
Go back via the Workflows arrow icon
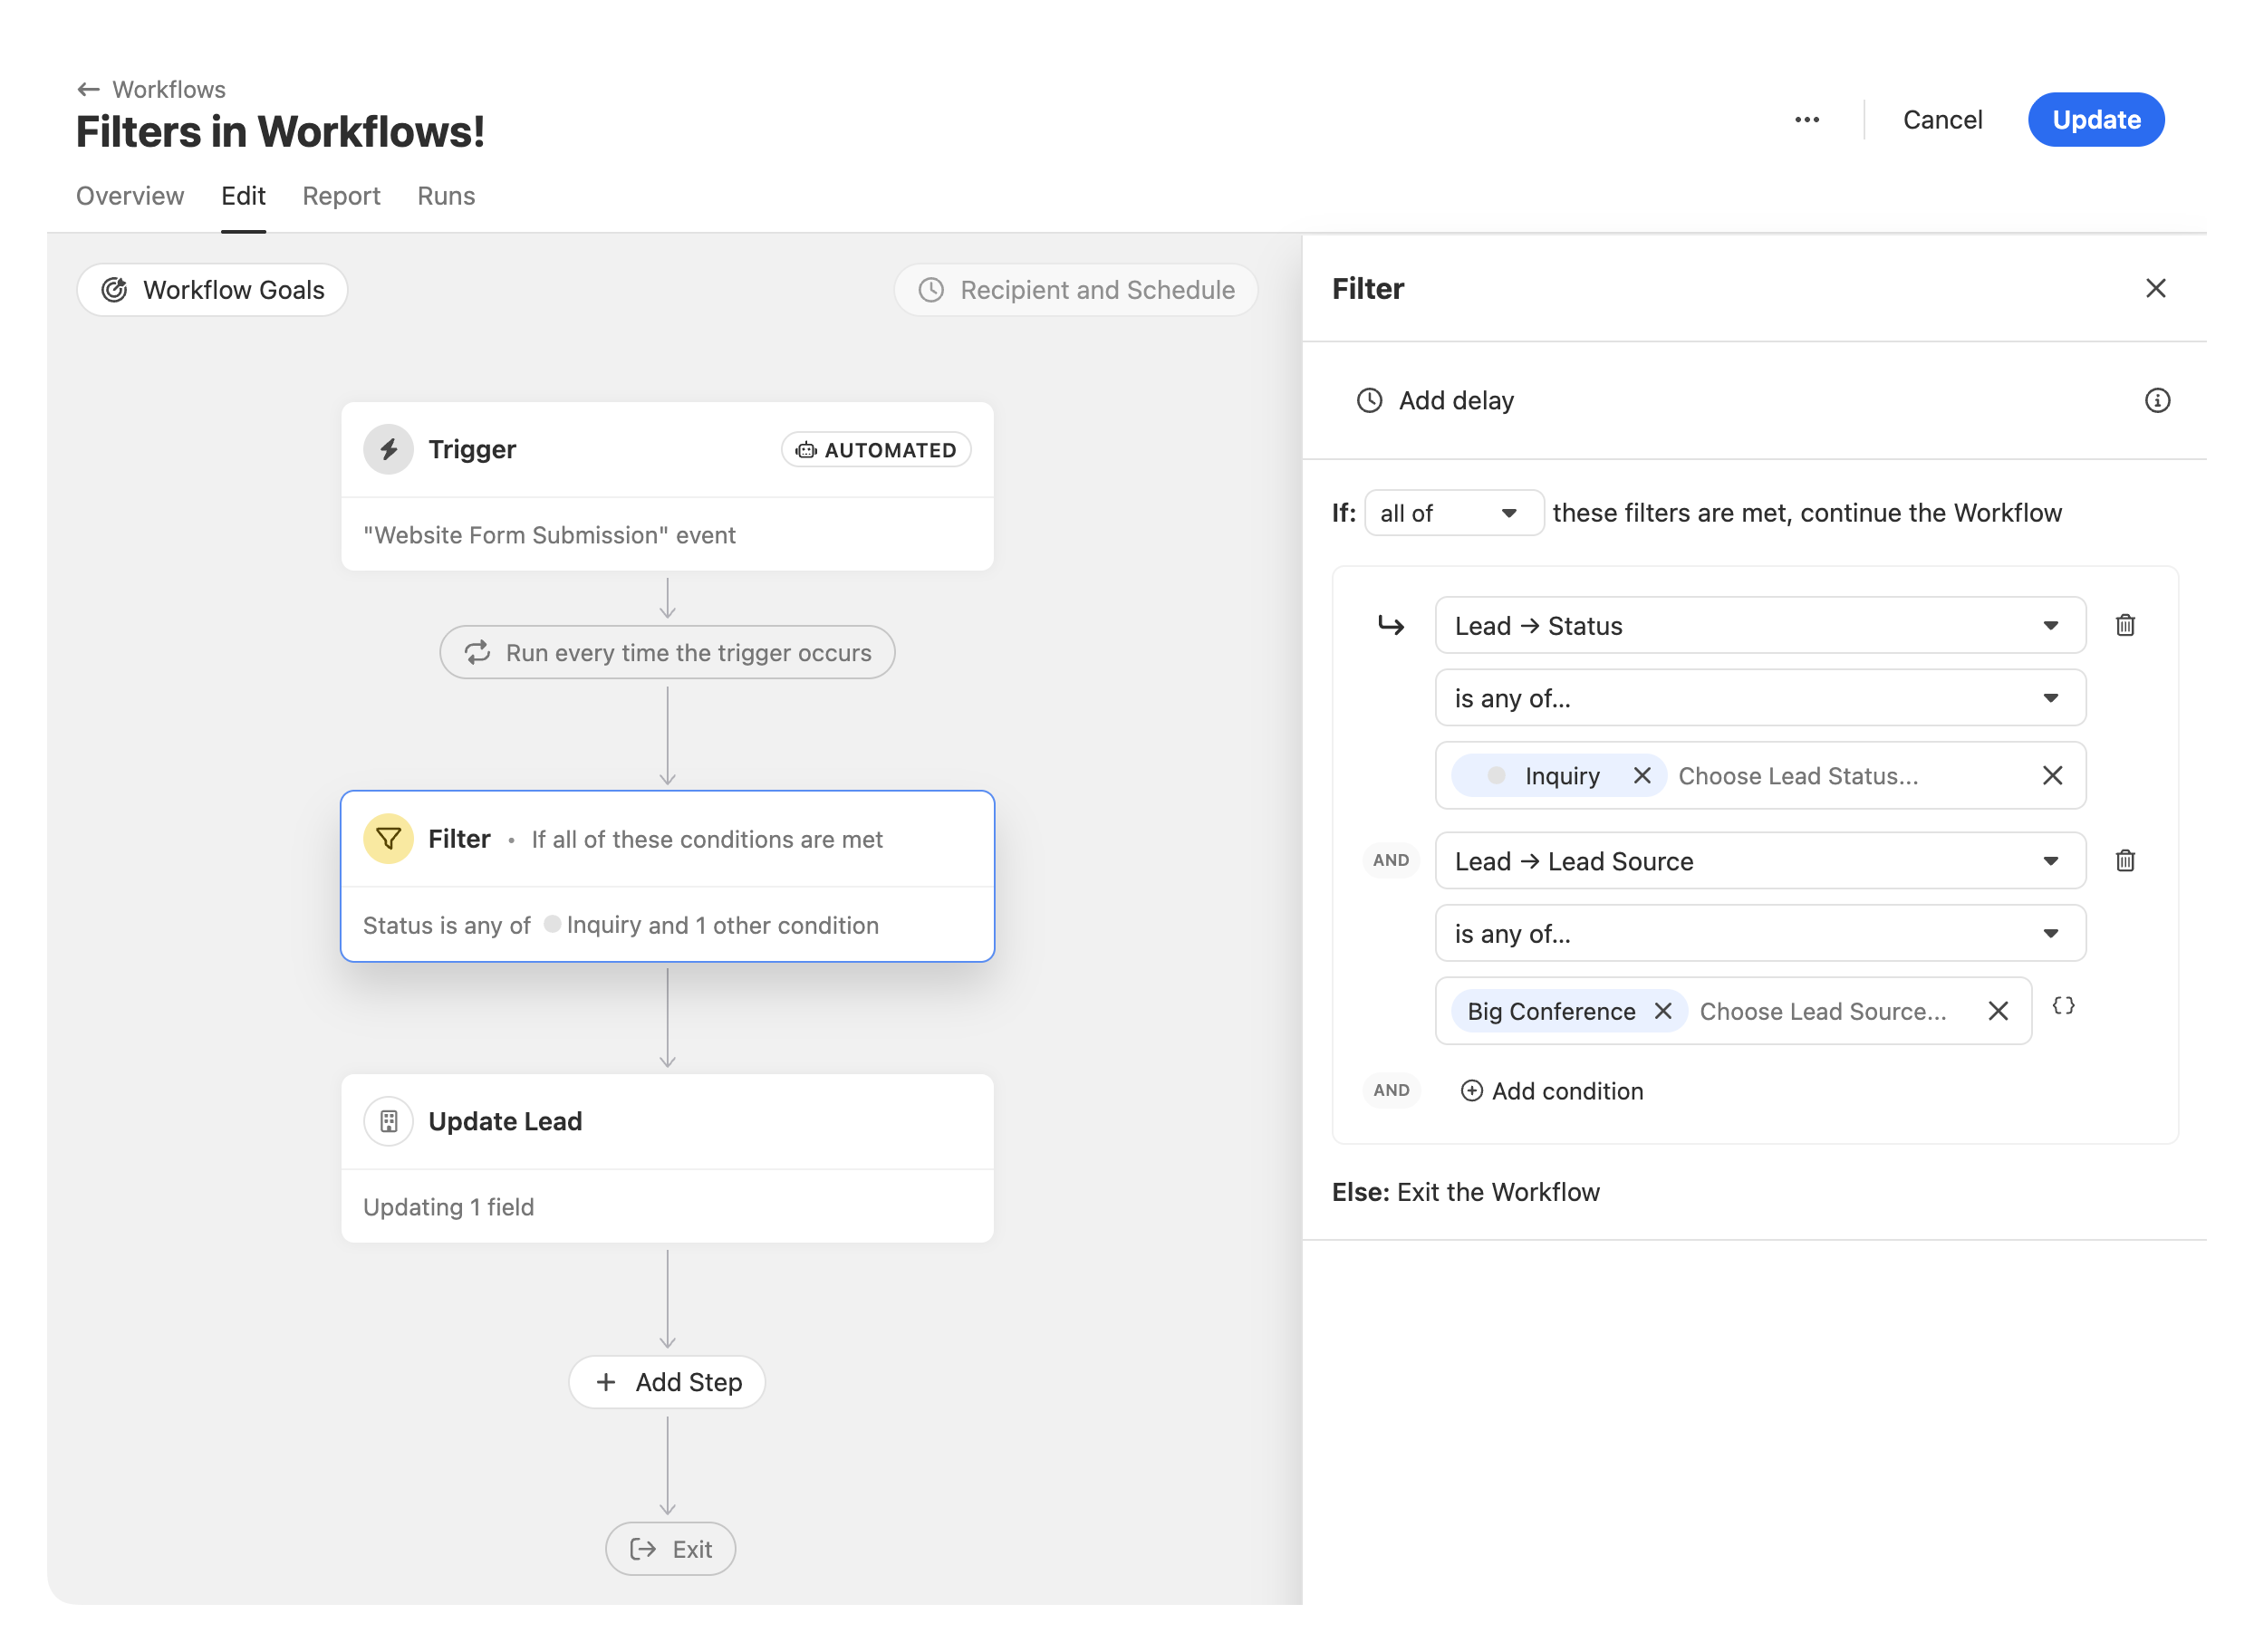(88, 89)
